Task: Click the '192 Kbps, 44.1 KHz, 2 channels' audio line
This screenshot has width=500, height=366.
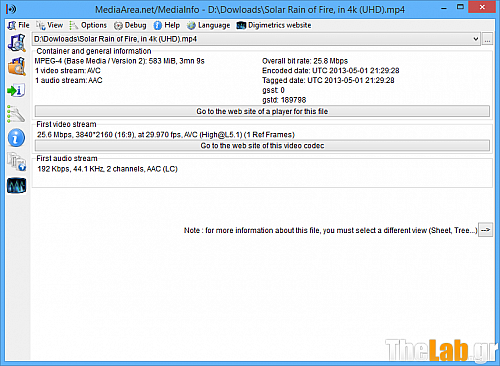Action: (107, 169)
